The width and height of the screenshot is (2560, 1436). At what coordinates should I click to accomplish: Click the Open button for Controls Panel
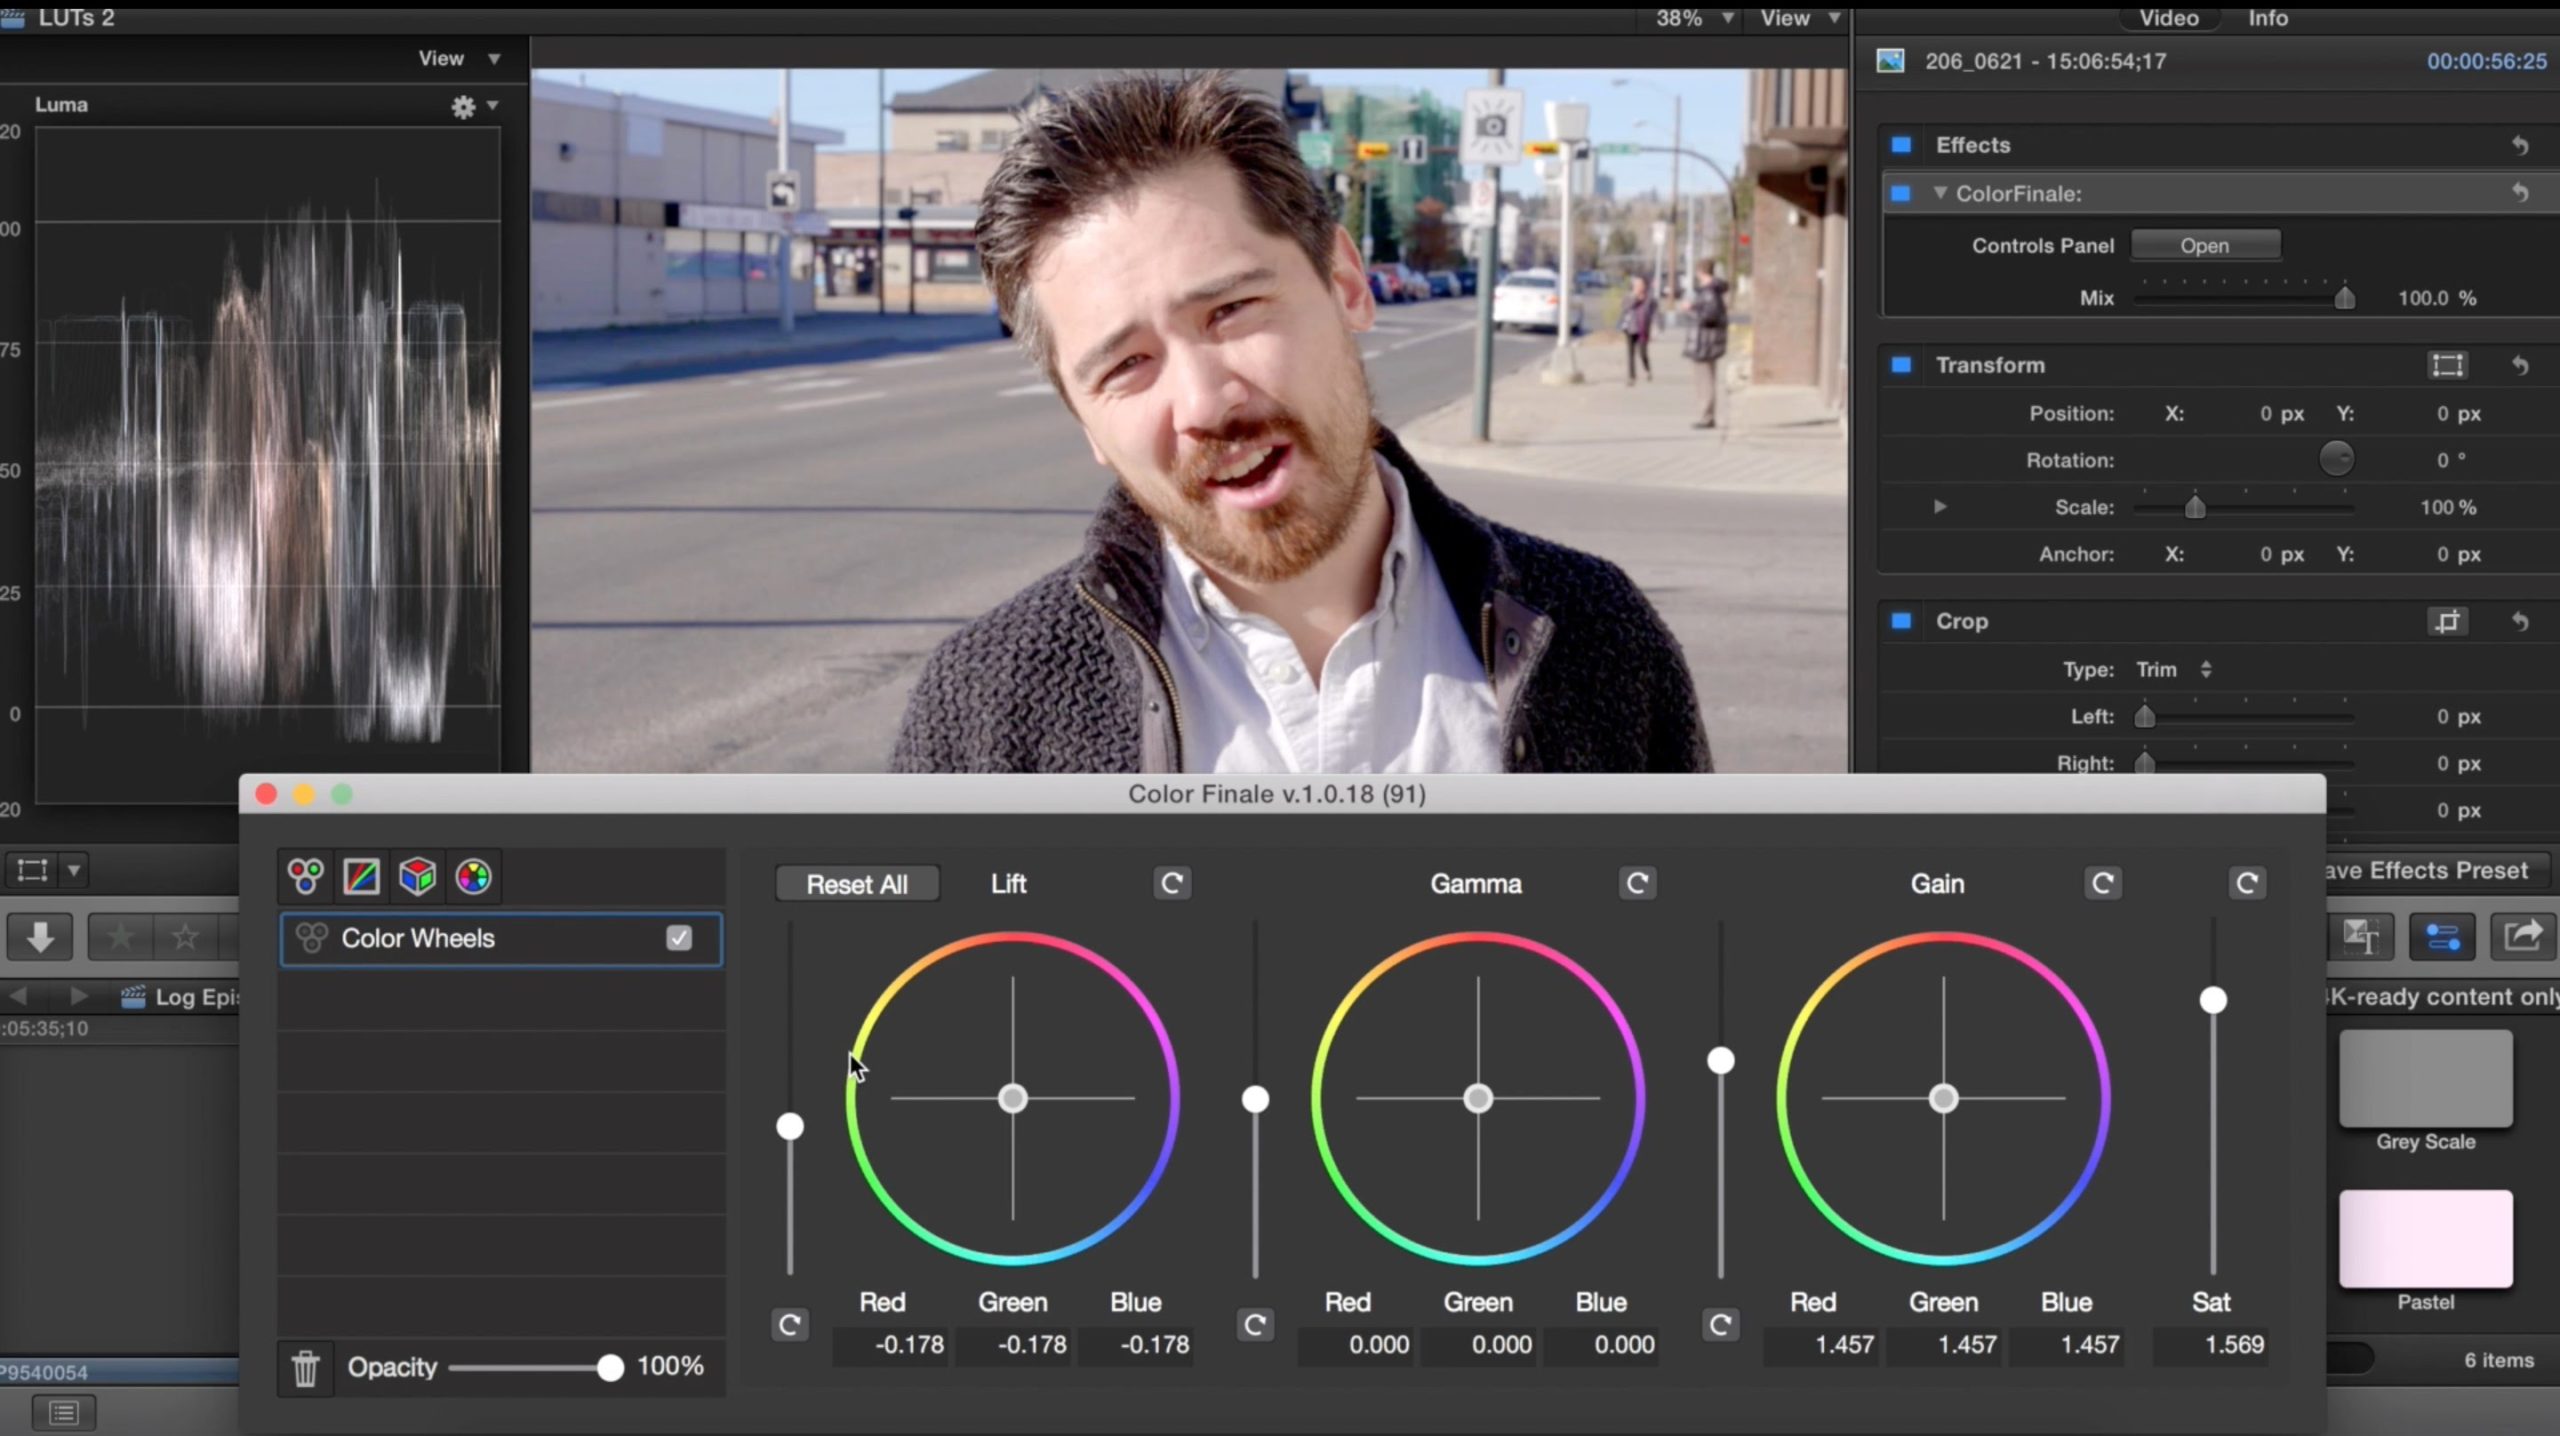(x=2206, y=245)
